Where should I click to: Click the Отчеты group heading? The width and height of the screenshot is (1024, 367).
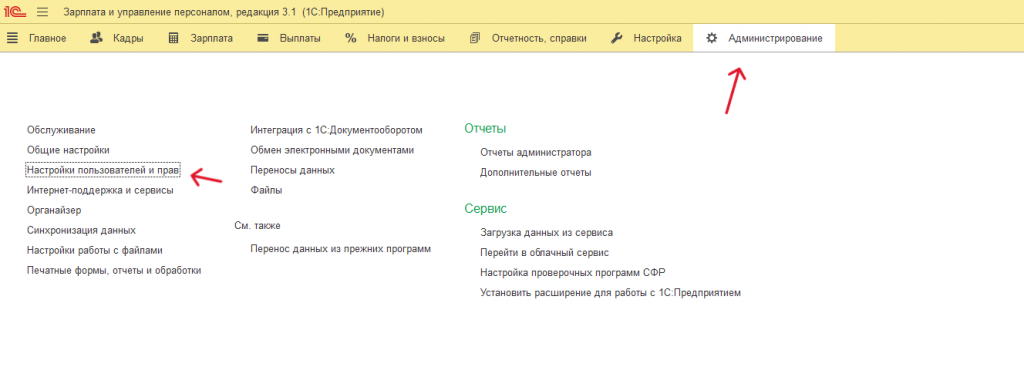pyautogui.click(x=485, y=129)
